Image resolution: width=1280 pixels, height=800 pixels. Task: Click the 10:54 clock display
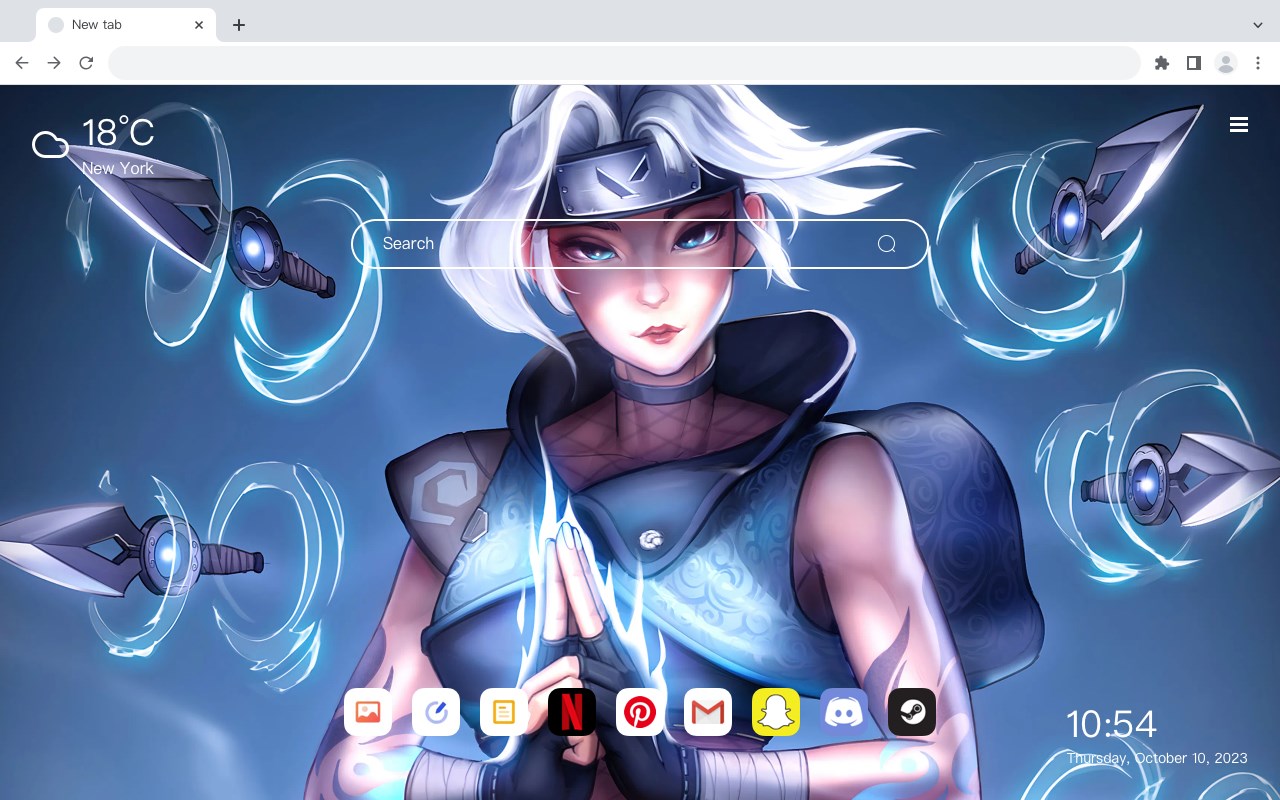[x=1111, y=724]
